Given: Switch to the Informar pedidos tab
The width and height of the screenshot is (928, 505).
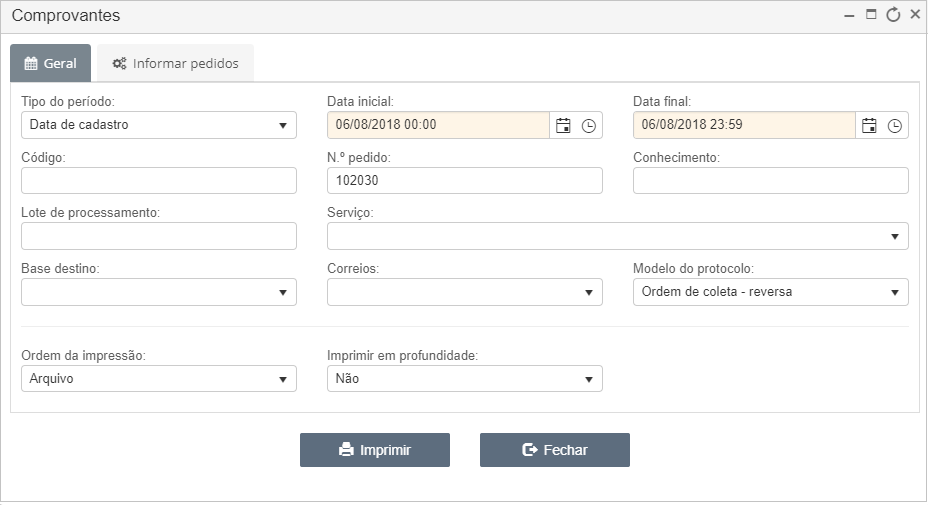Looking at the screenshot, I should point(176,63).
